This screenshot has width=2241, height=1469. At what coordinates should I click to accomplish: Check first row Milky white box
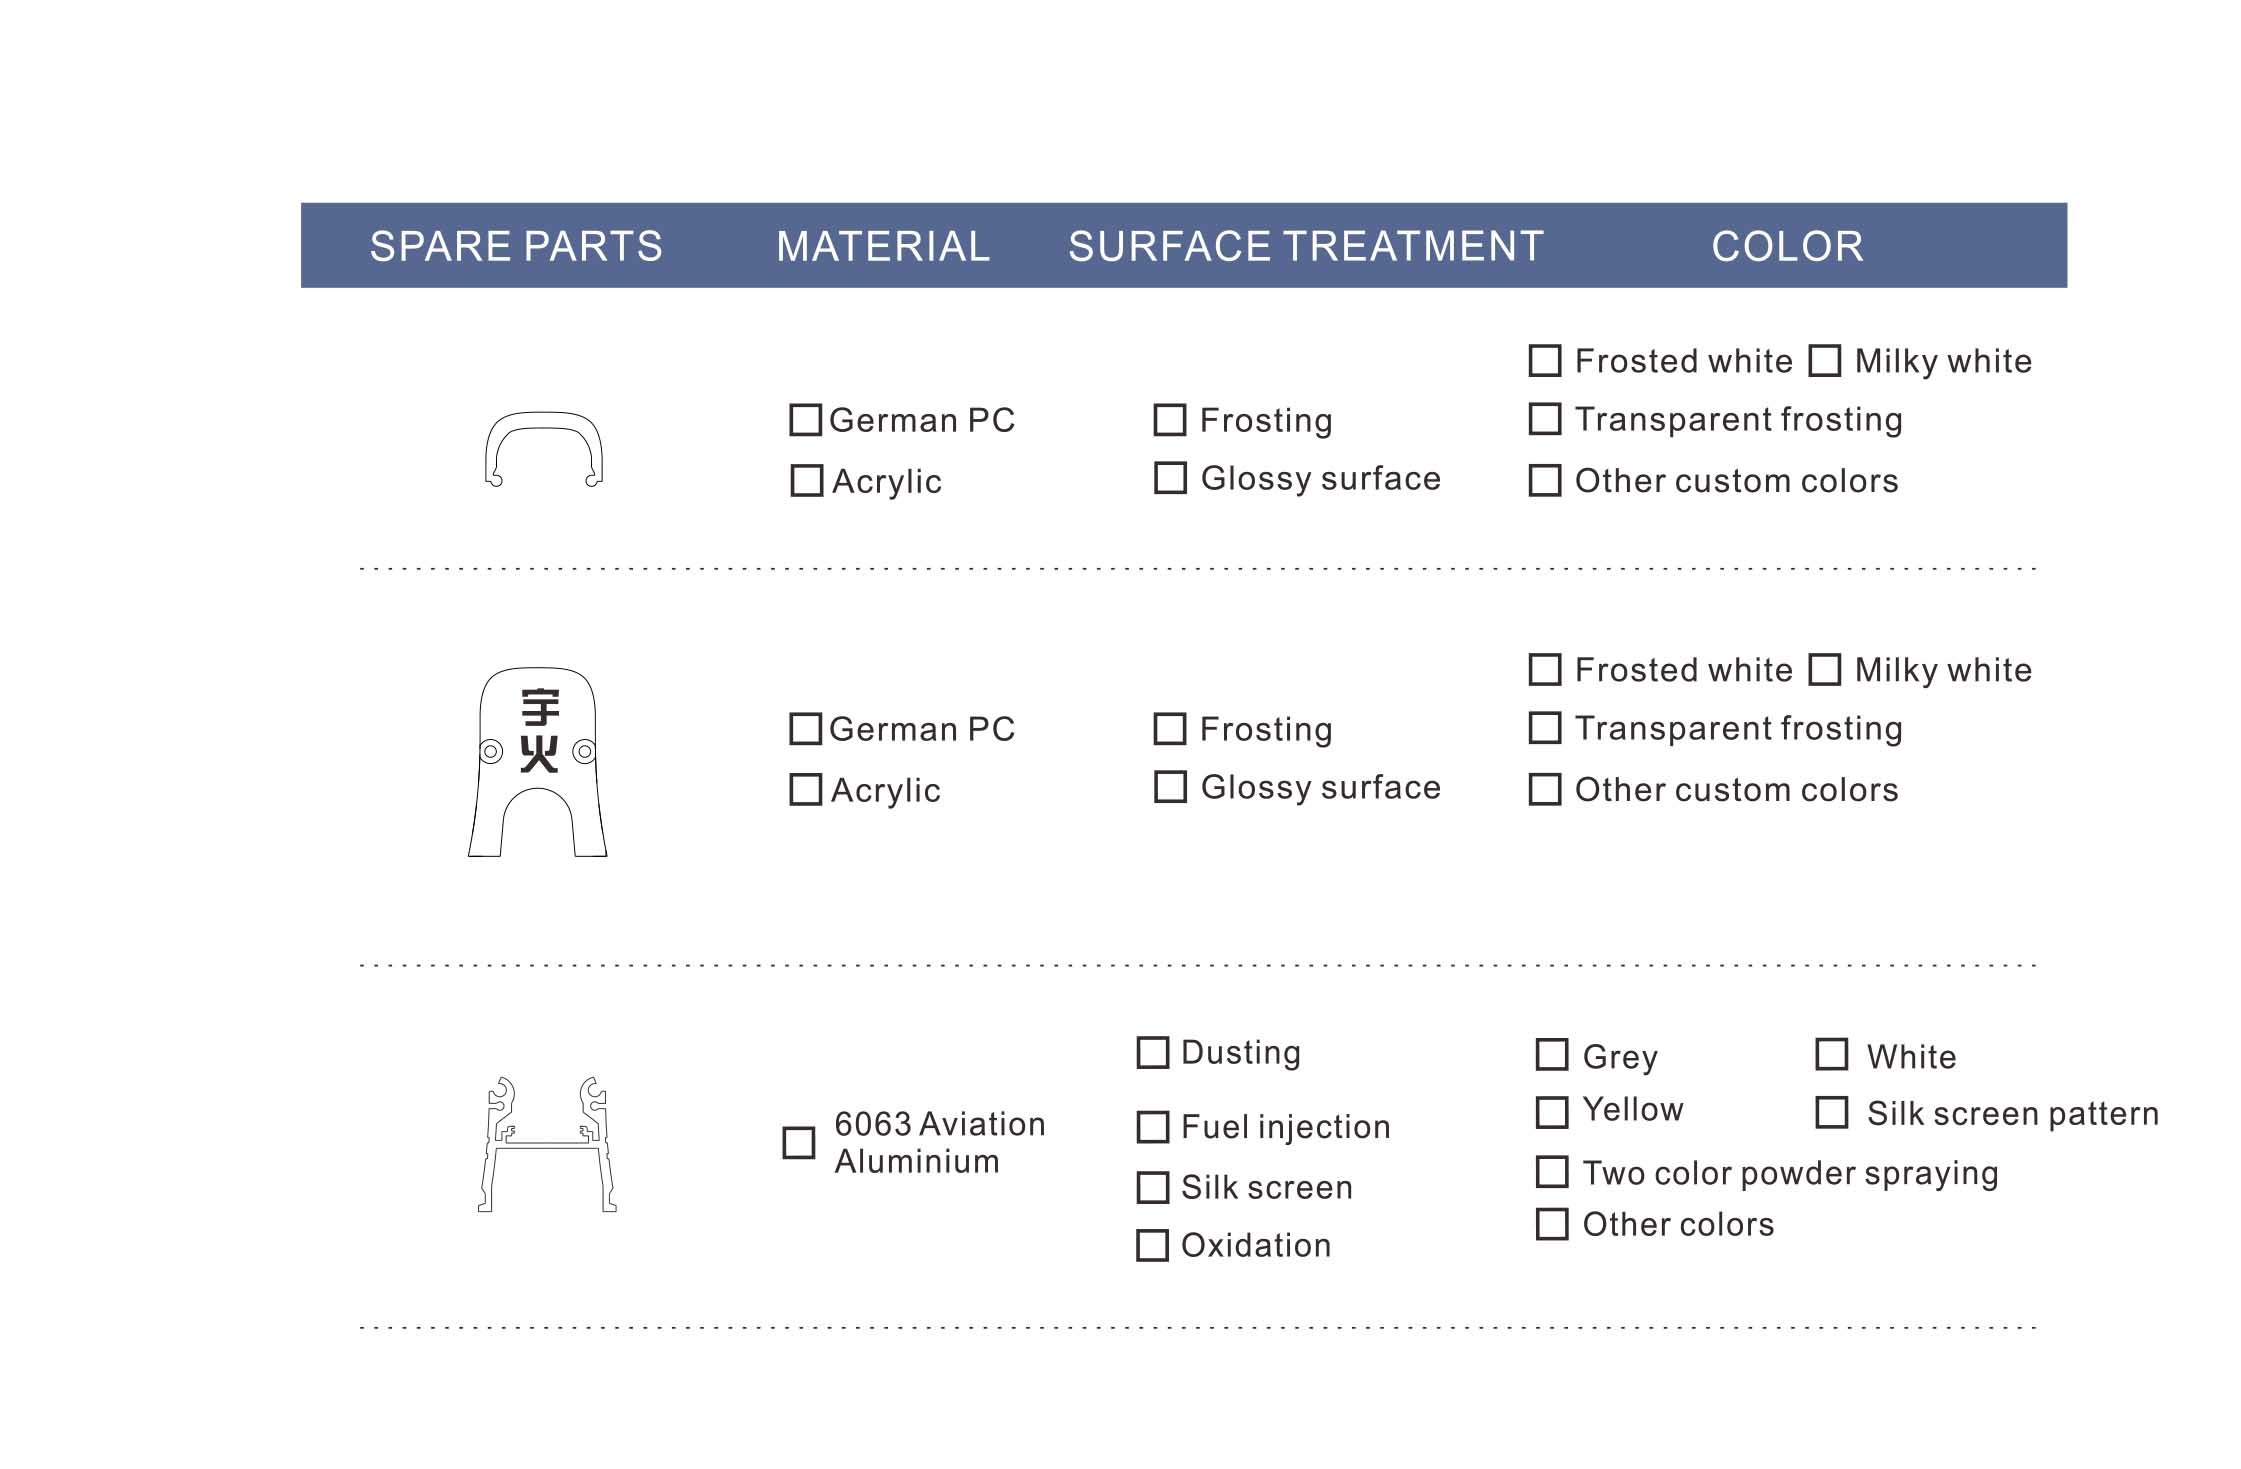pyautogui.click(x=1824, y=360)
